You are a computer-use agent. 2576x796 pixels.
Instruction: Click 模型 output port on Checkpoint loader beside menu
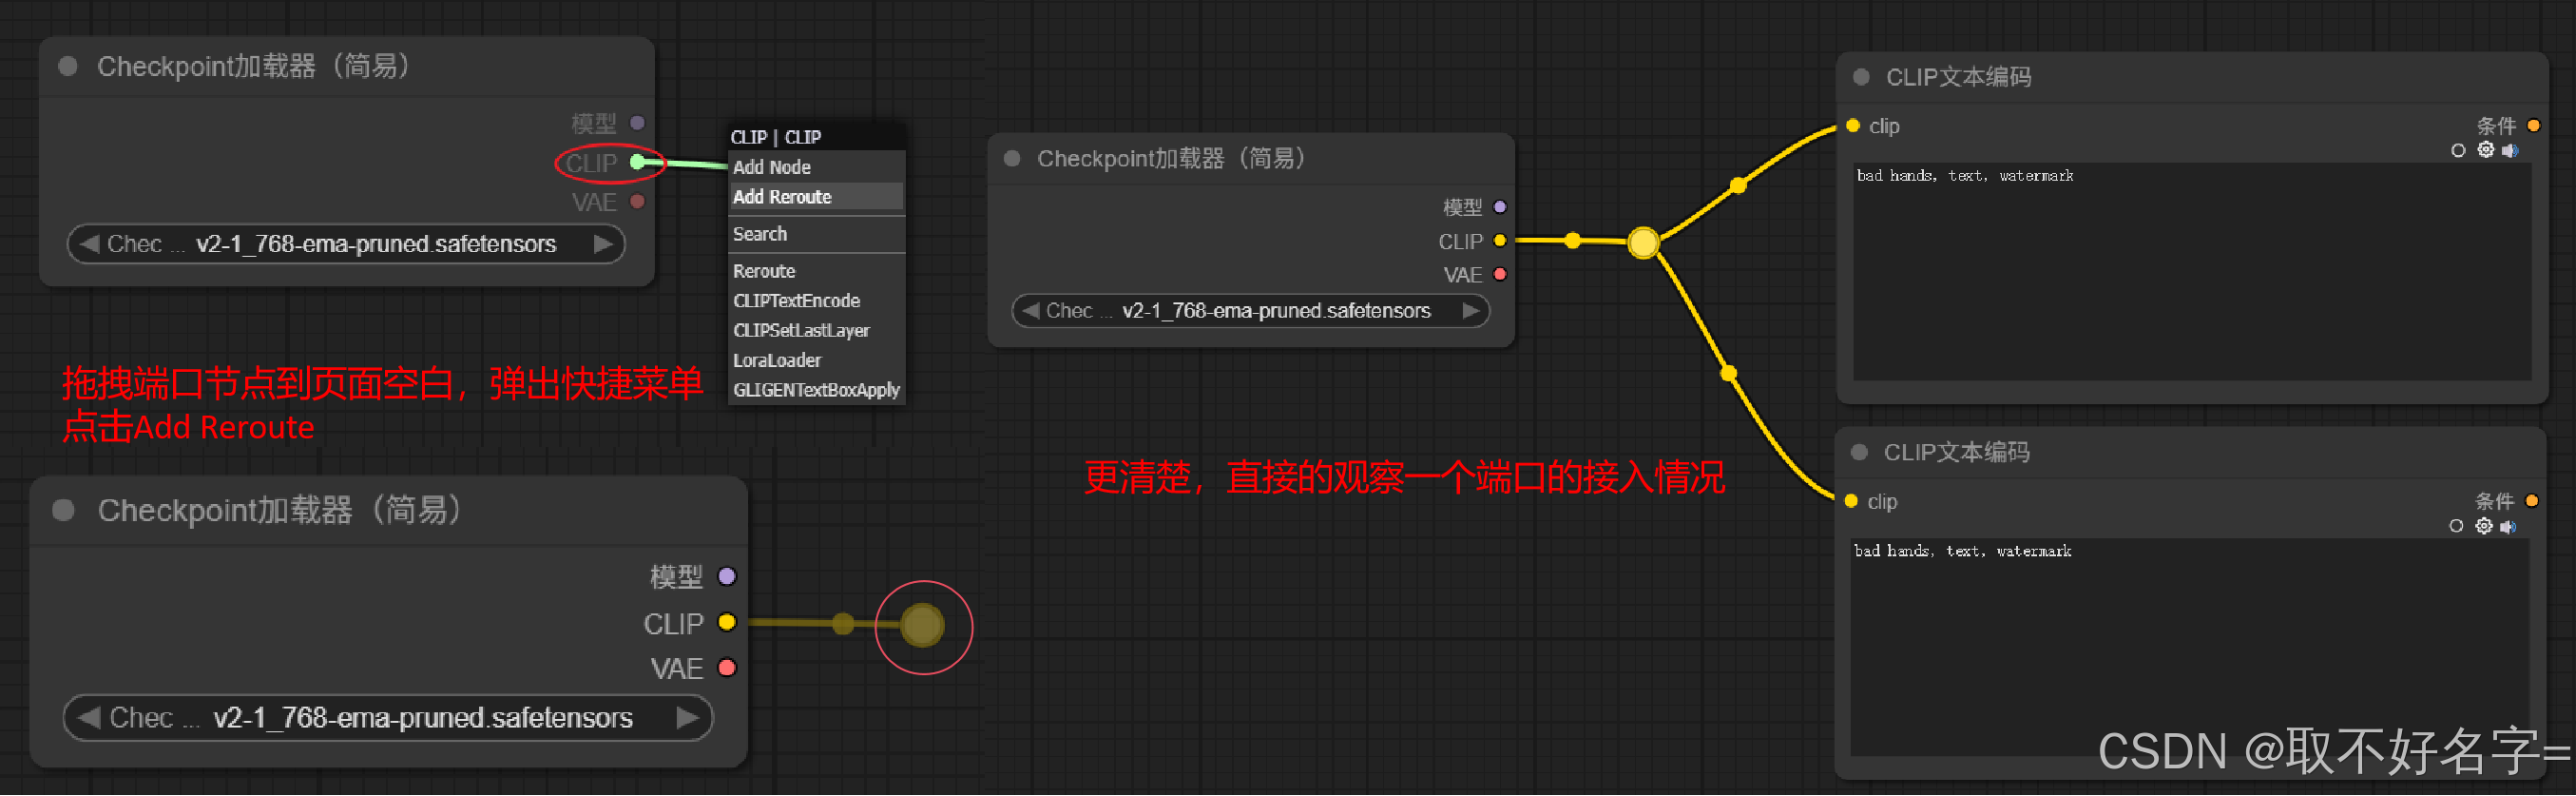tap(637, 123)
